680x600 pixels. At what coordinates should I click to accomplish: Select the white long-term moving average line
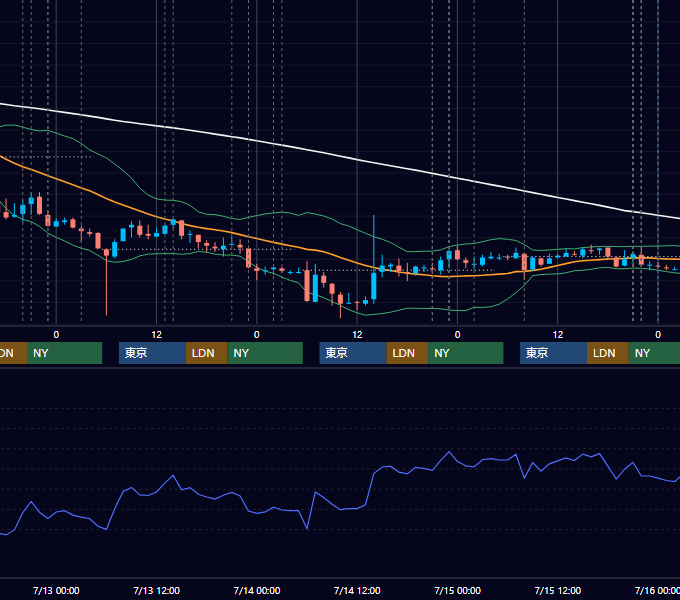pyautogui.click(x=338, y=156)
